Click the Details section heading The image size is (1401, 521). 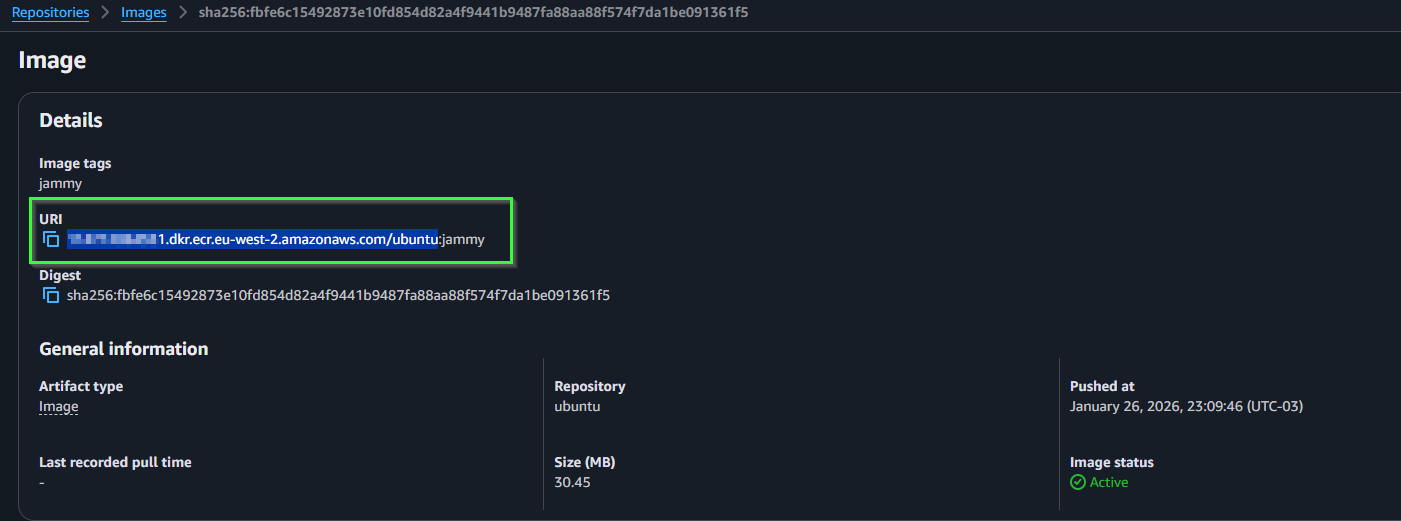(71, 121)
